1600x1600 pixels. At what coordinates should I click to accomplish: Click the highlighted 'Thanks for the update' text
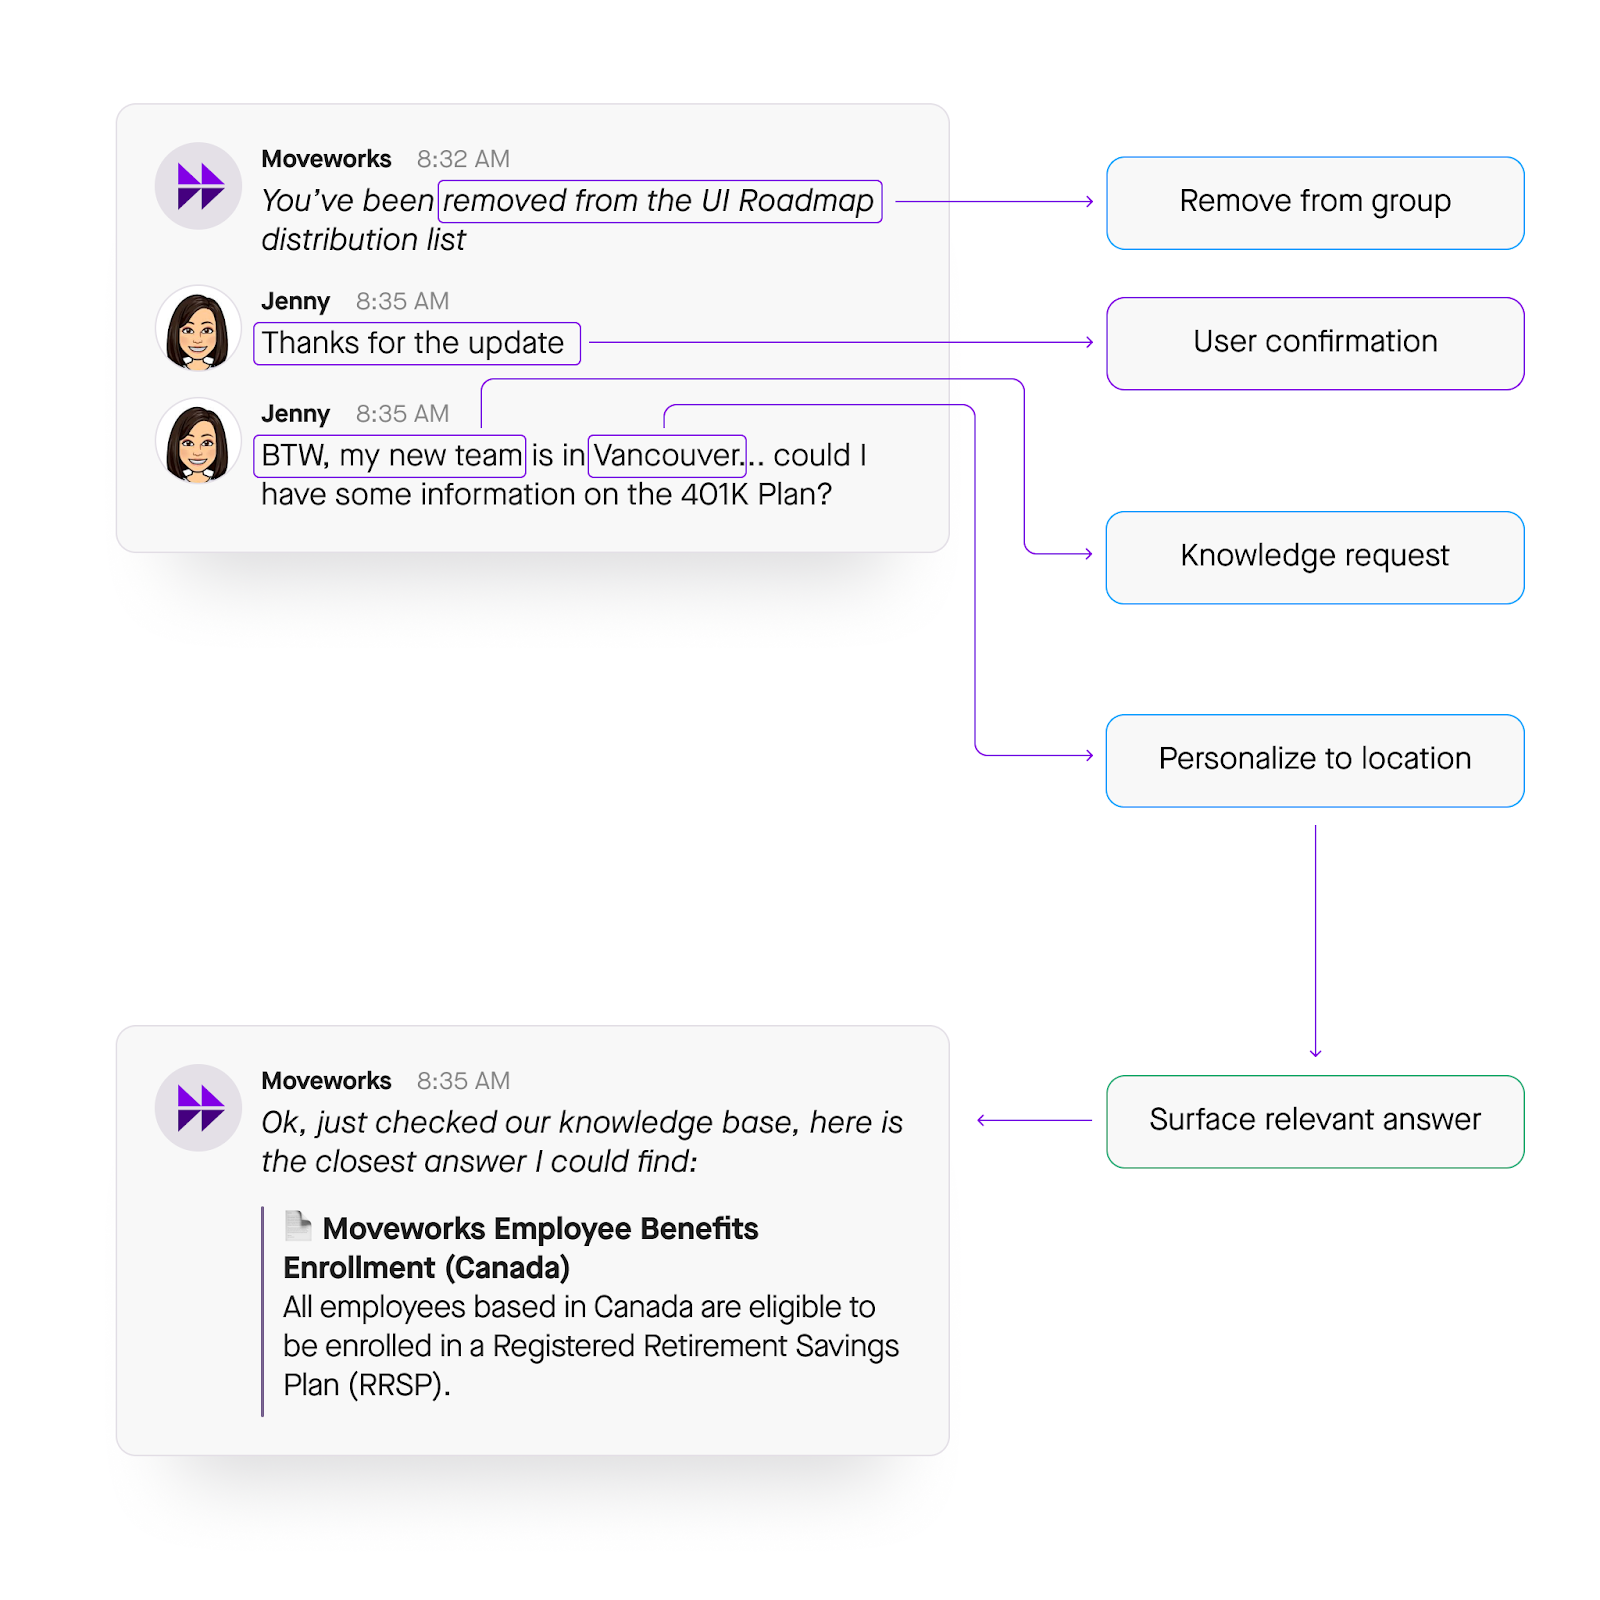415,343
